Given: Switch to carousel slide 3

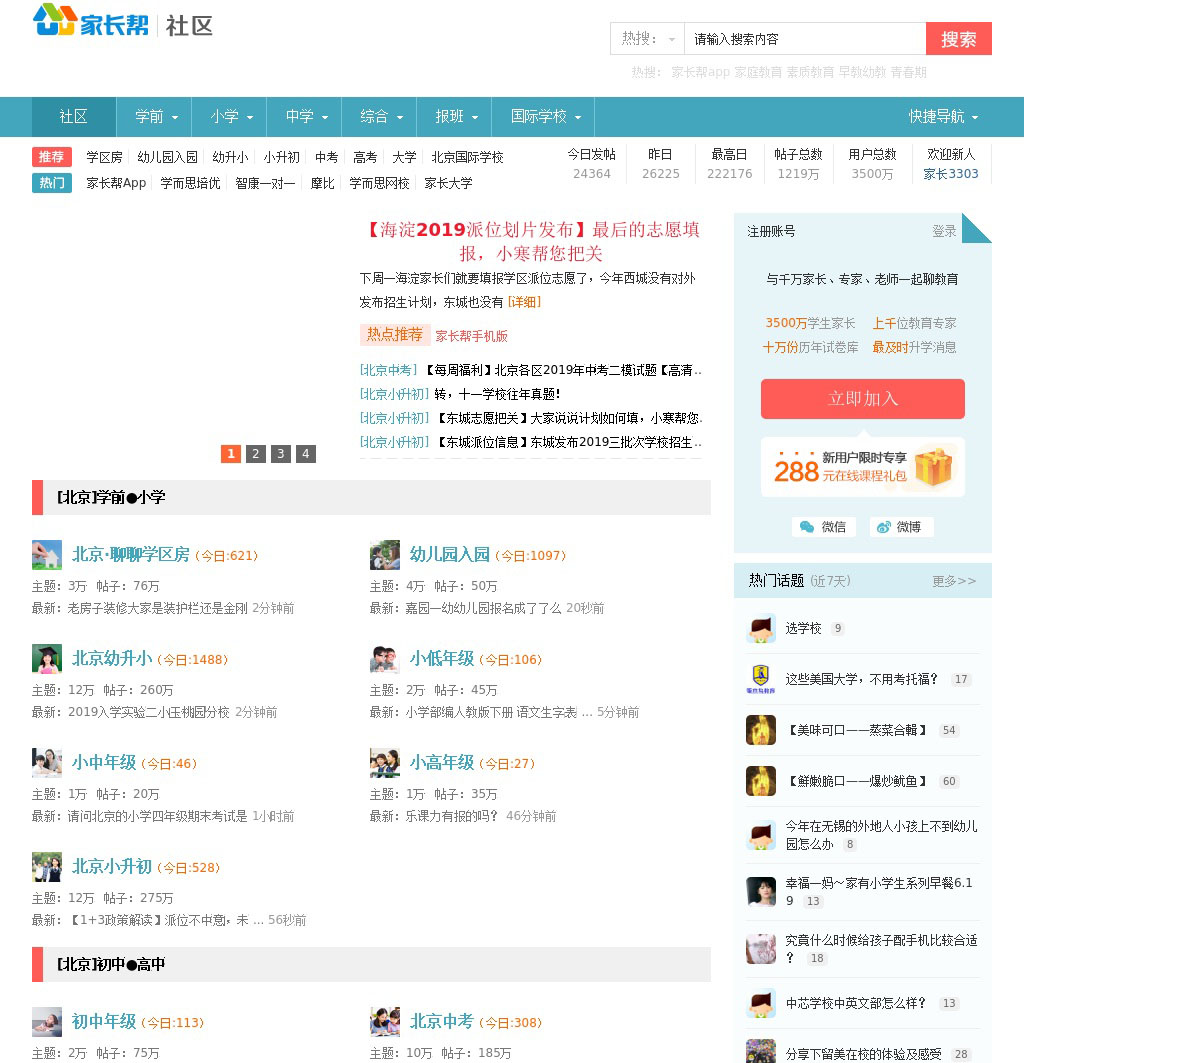Looking at the screenshot, I should coord(281,454).
